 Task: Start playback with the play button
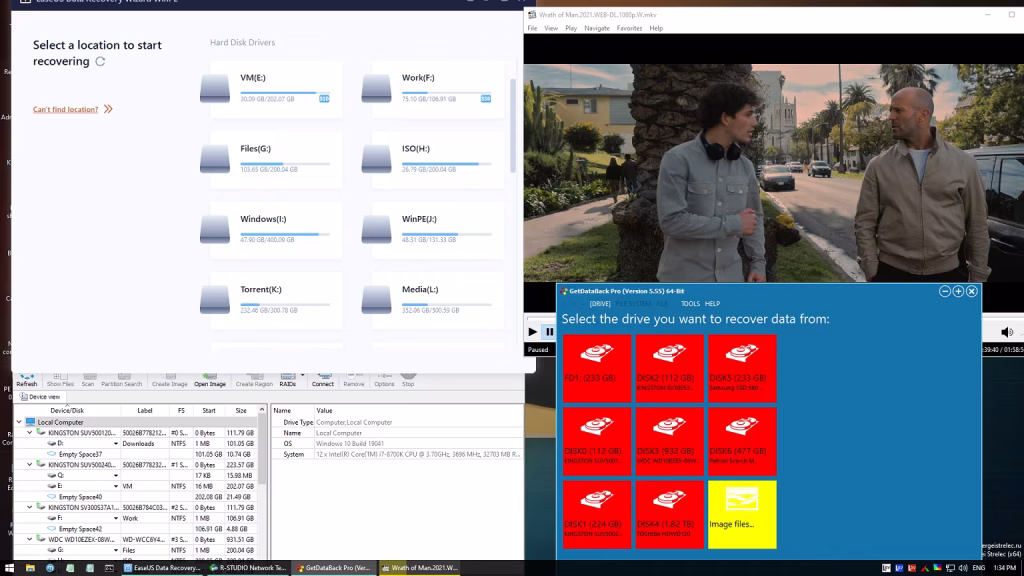(x=532, y=332)
